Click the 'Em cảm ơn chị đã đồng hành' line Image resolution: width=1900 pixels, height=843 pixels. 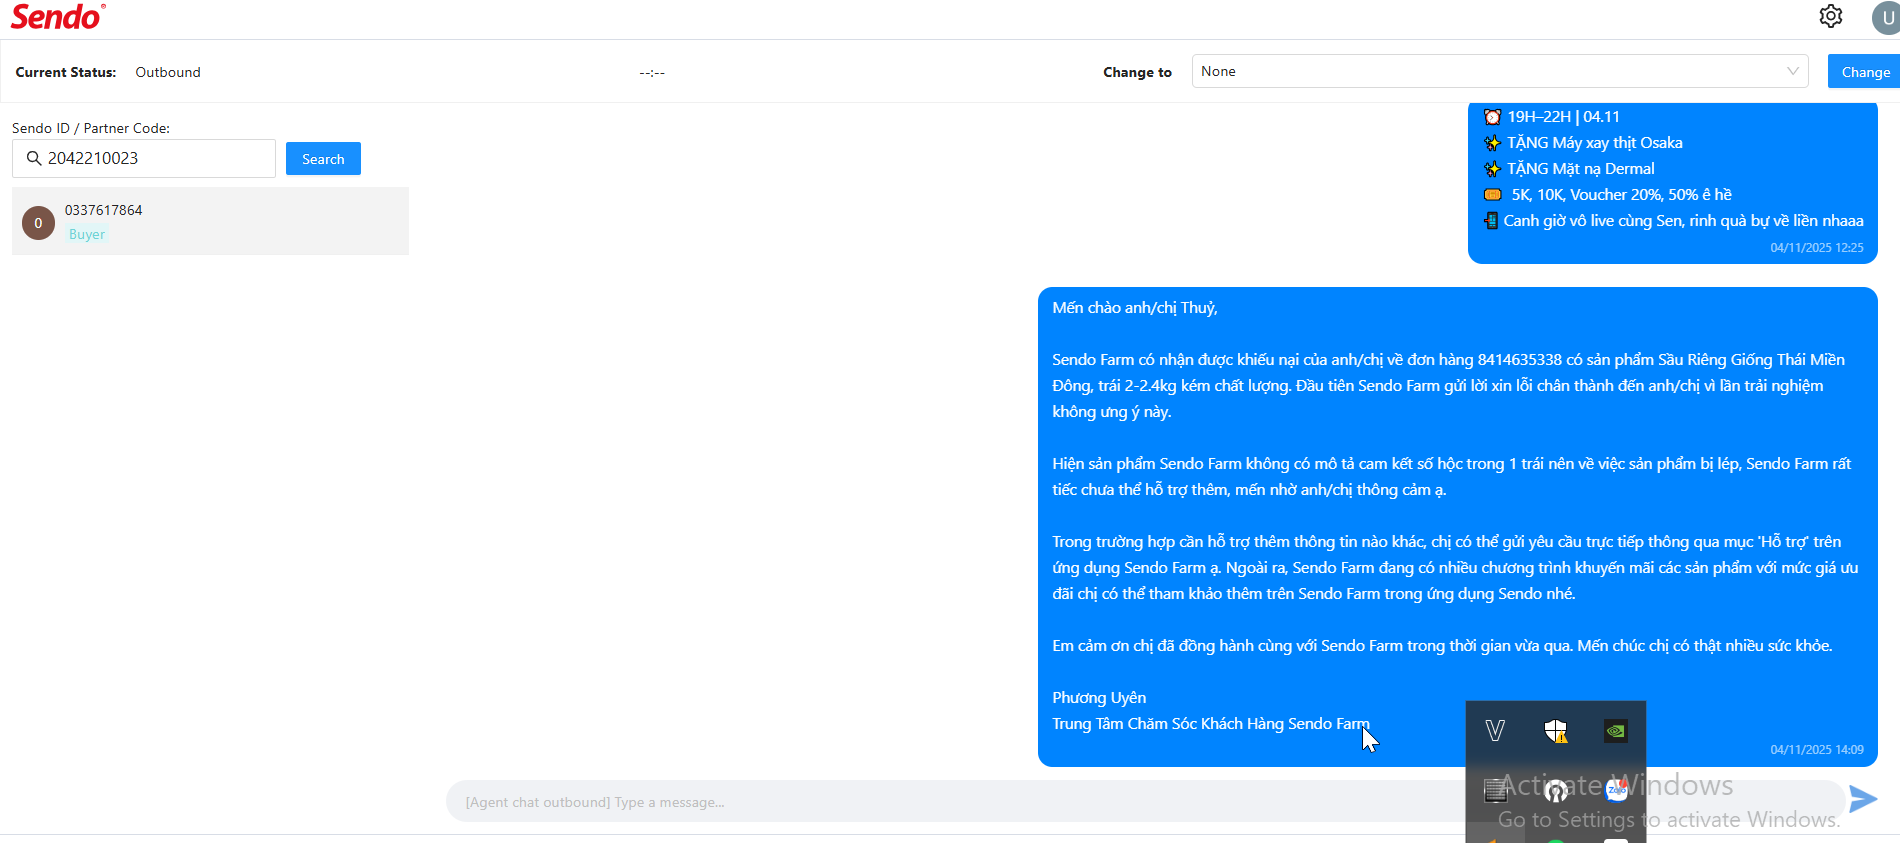click(x=1442, y=646)
